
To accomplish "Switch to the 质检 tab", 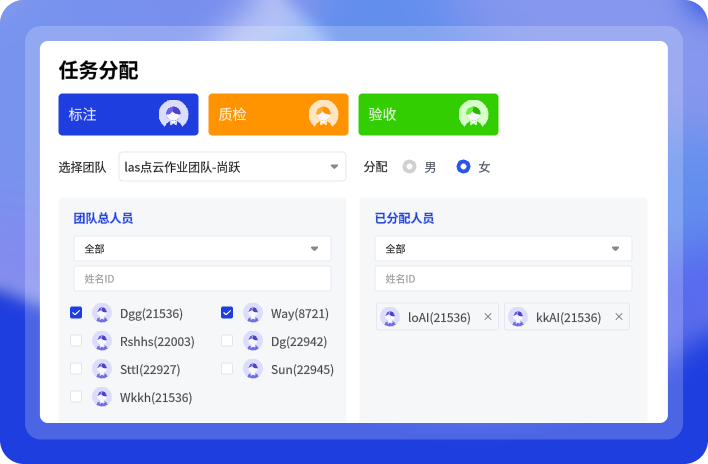I will coord(278,114).
